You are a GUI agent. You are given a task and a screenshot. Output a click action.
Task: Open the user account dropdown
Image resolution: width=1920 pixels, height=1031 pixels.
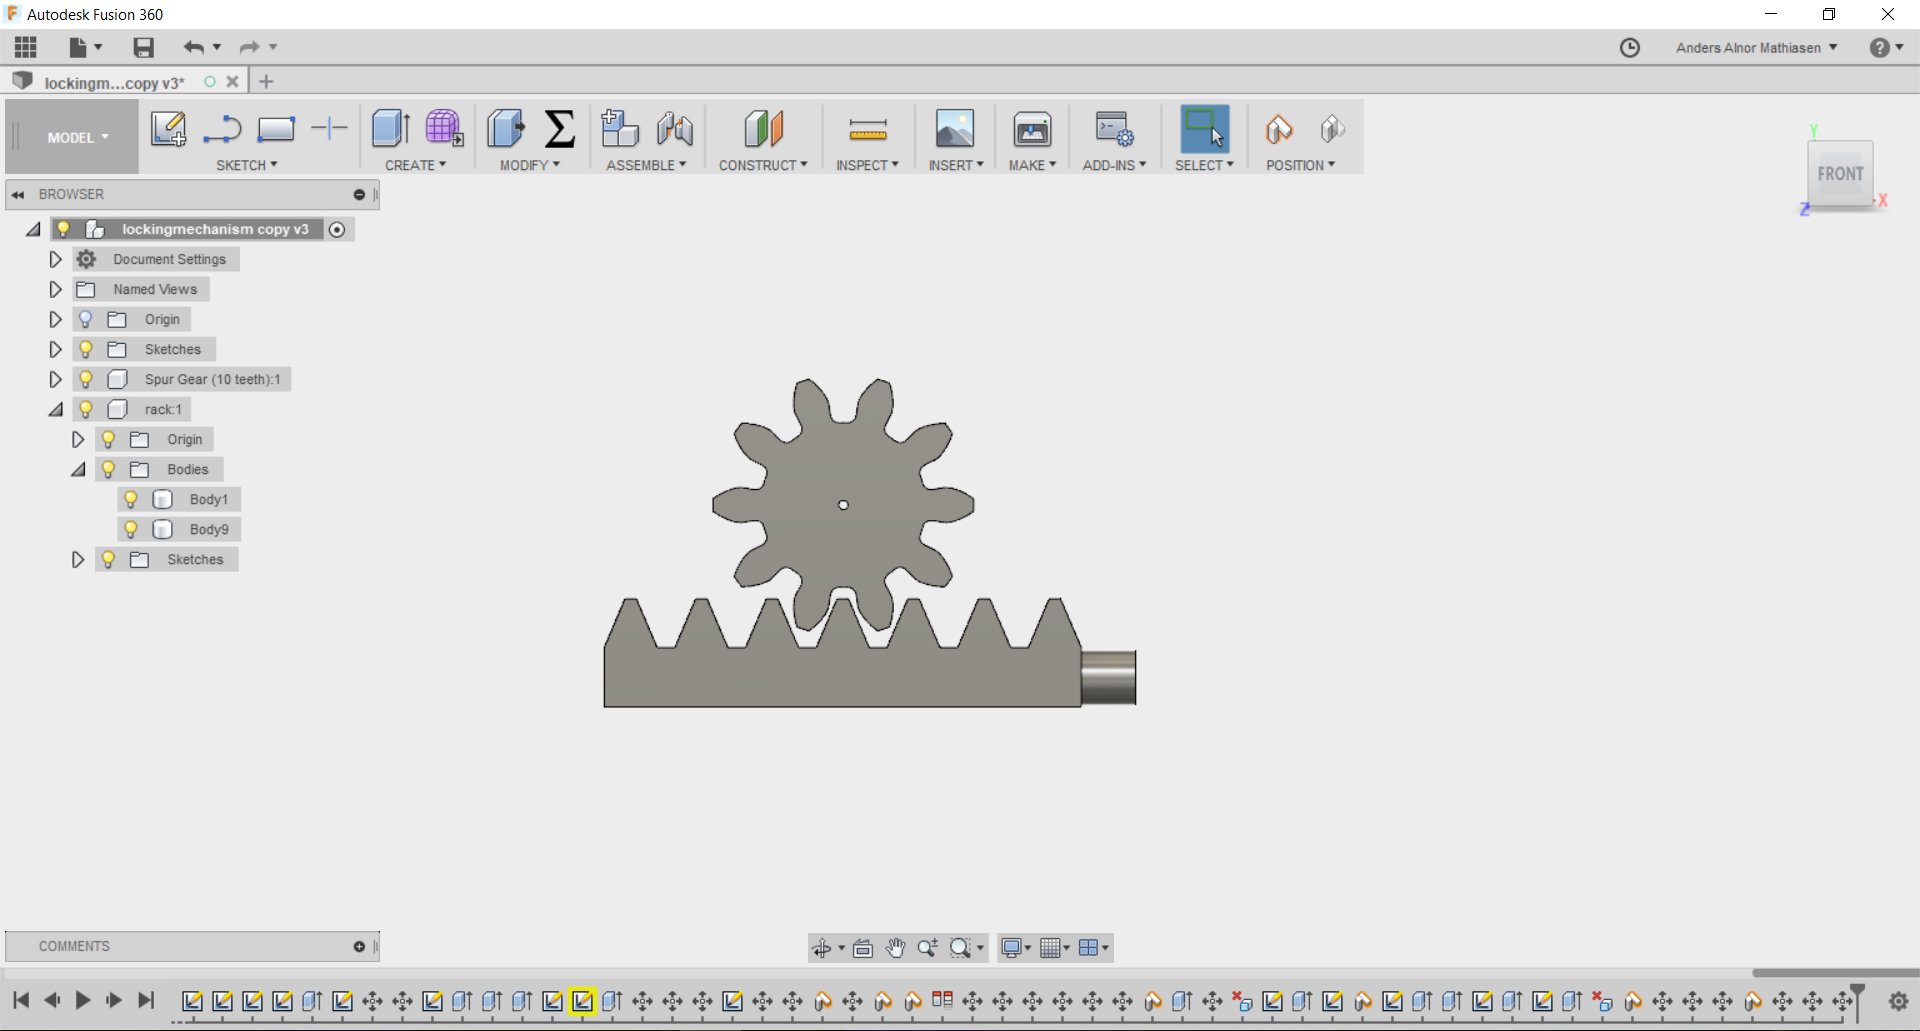coord(1757,48)
